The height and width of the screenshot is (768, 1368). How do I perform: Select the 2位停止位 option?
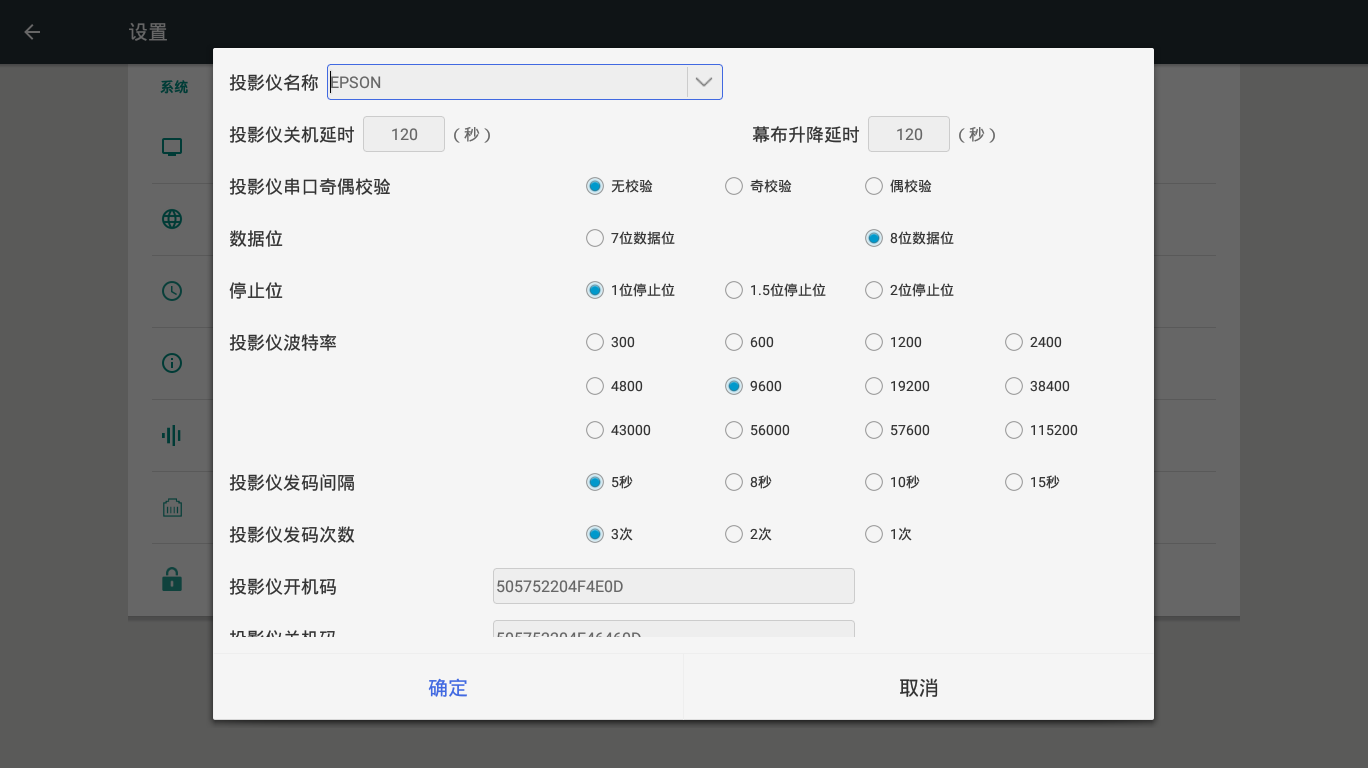[874, 290]
